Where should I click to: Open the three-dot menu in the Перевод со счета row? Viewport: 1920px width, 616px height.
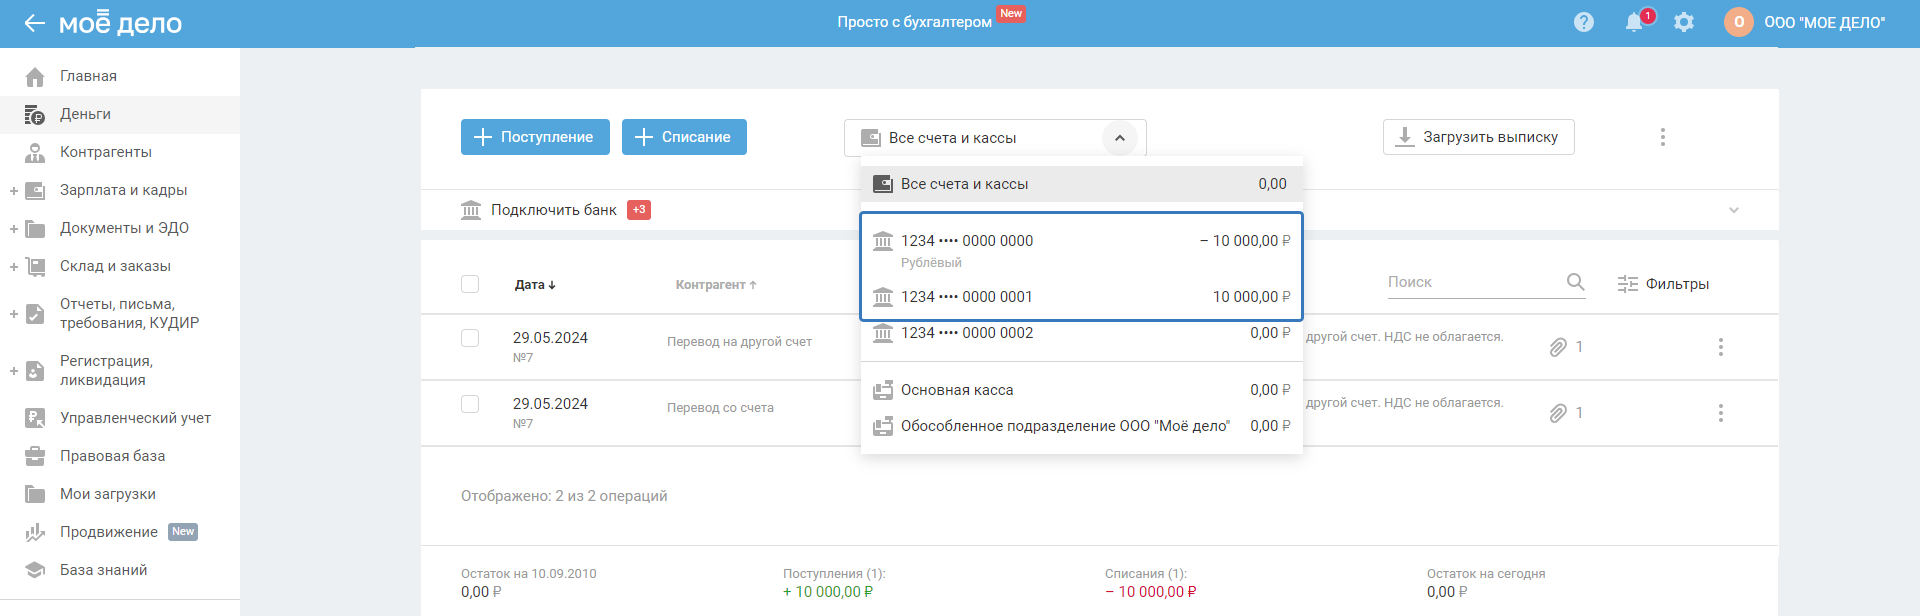click(x=1721, y=413)
